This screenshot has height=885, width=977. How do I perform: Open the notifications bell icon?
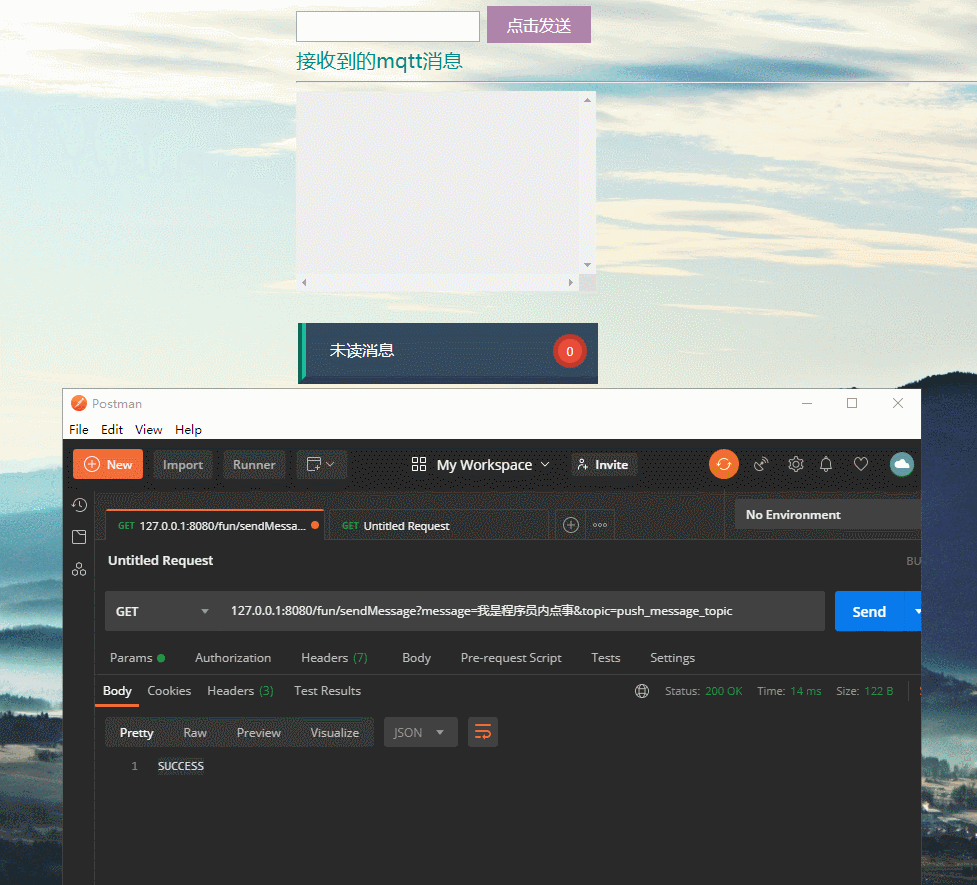click(826, 464)
